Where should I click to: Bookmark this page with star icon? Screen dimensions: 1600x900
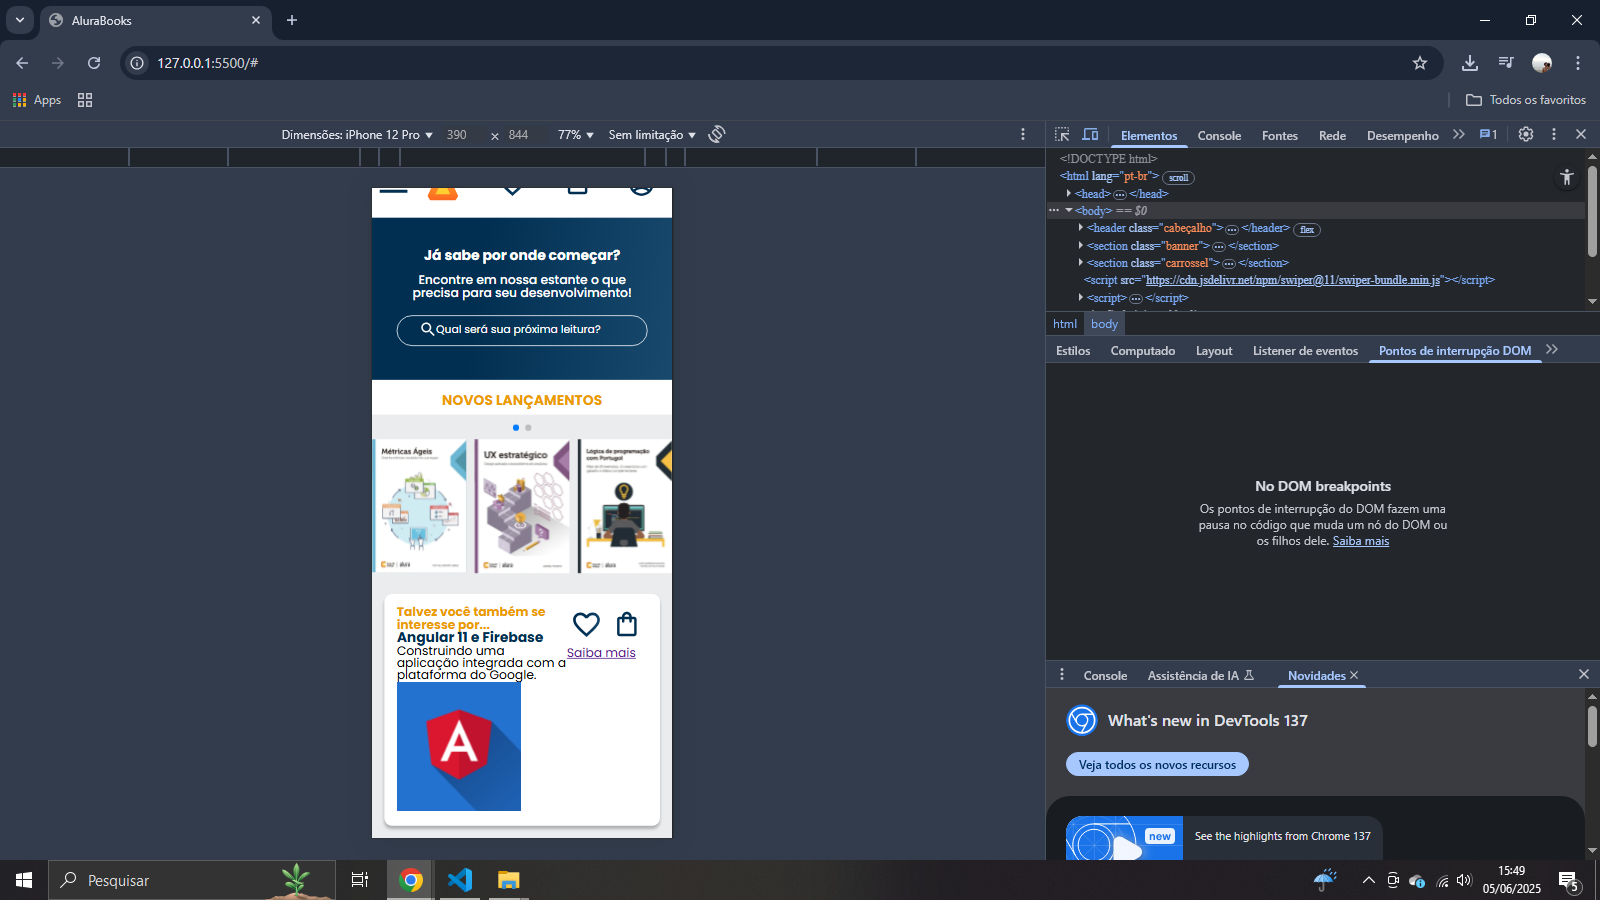1420,63
